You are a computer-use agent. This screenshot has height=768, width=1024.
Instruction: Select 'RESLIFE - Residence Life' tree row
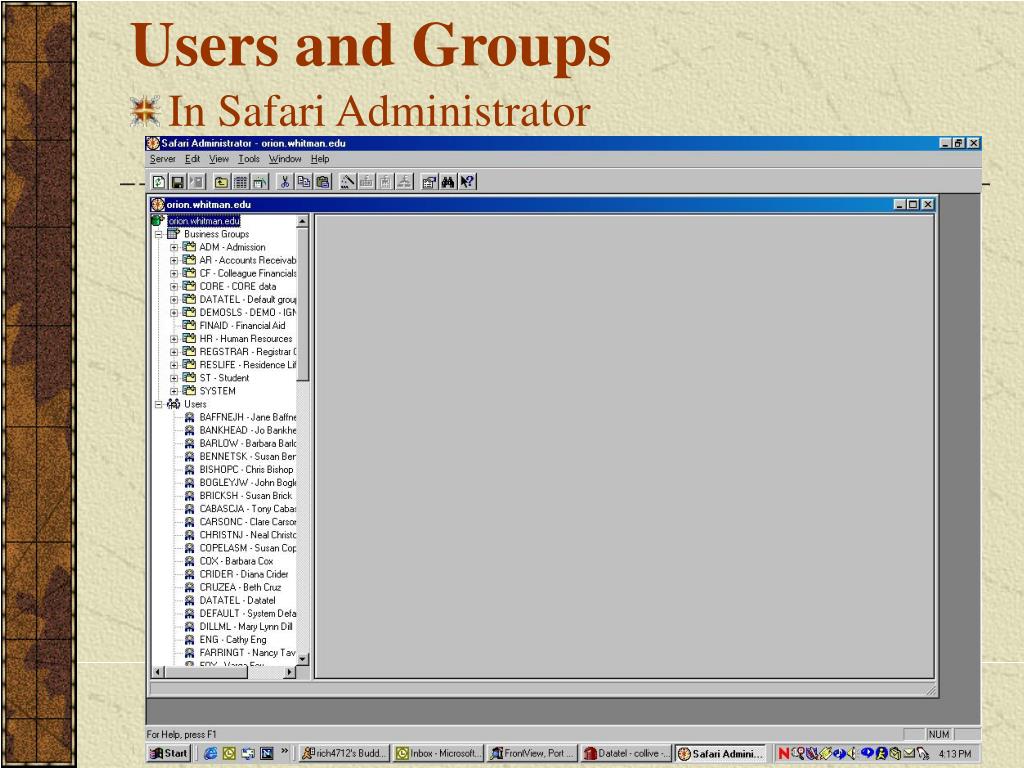[x=248, y=364]
